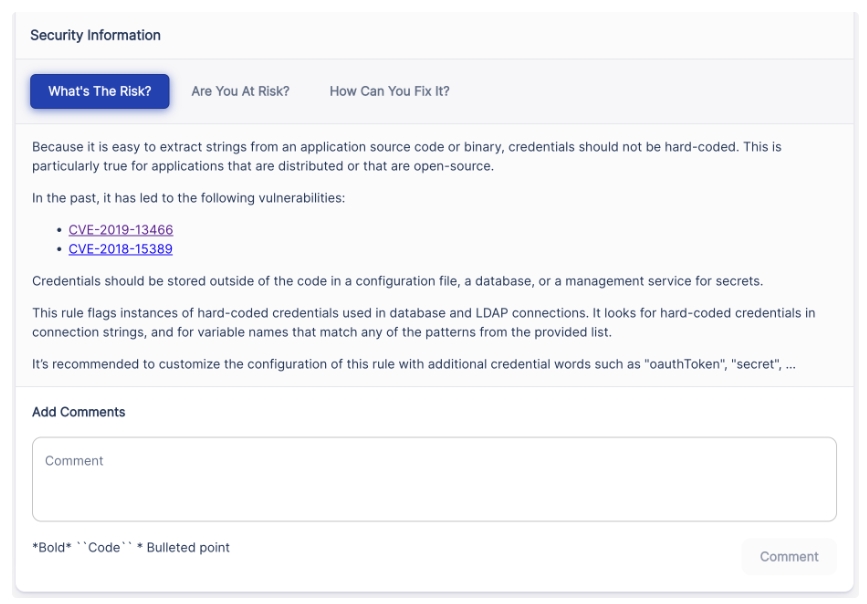
Task: Click the bullet marker before CVE-2019-13466
Action: (x=61, y=230)
